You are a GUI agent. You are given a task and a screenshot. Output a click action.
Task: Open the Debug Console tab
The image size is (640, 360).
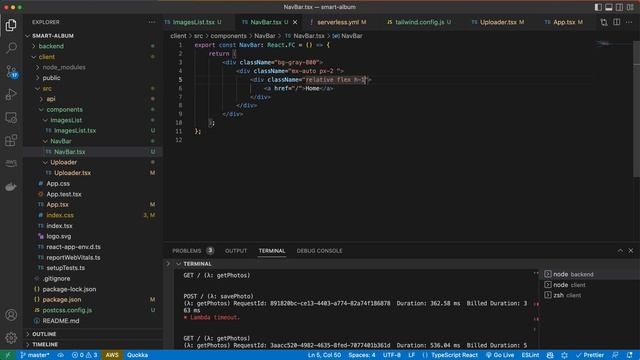(320, 251)
